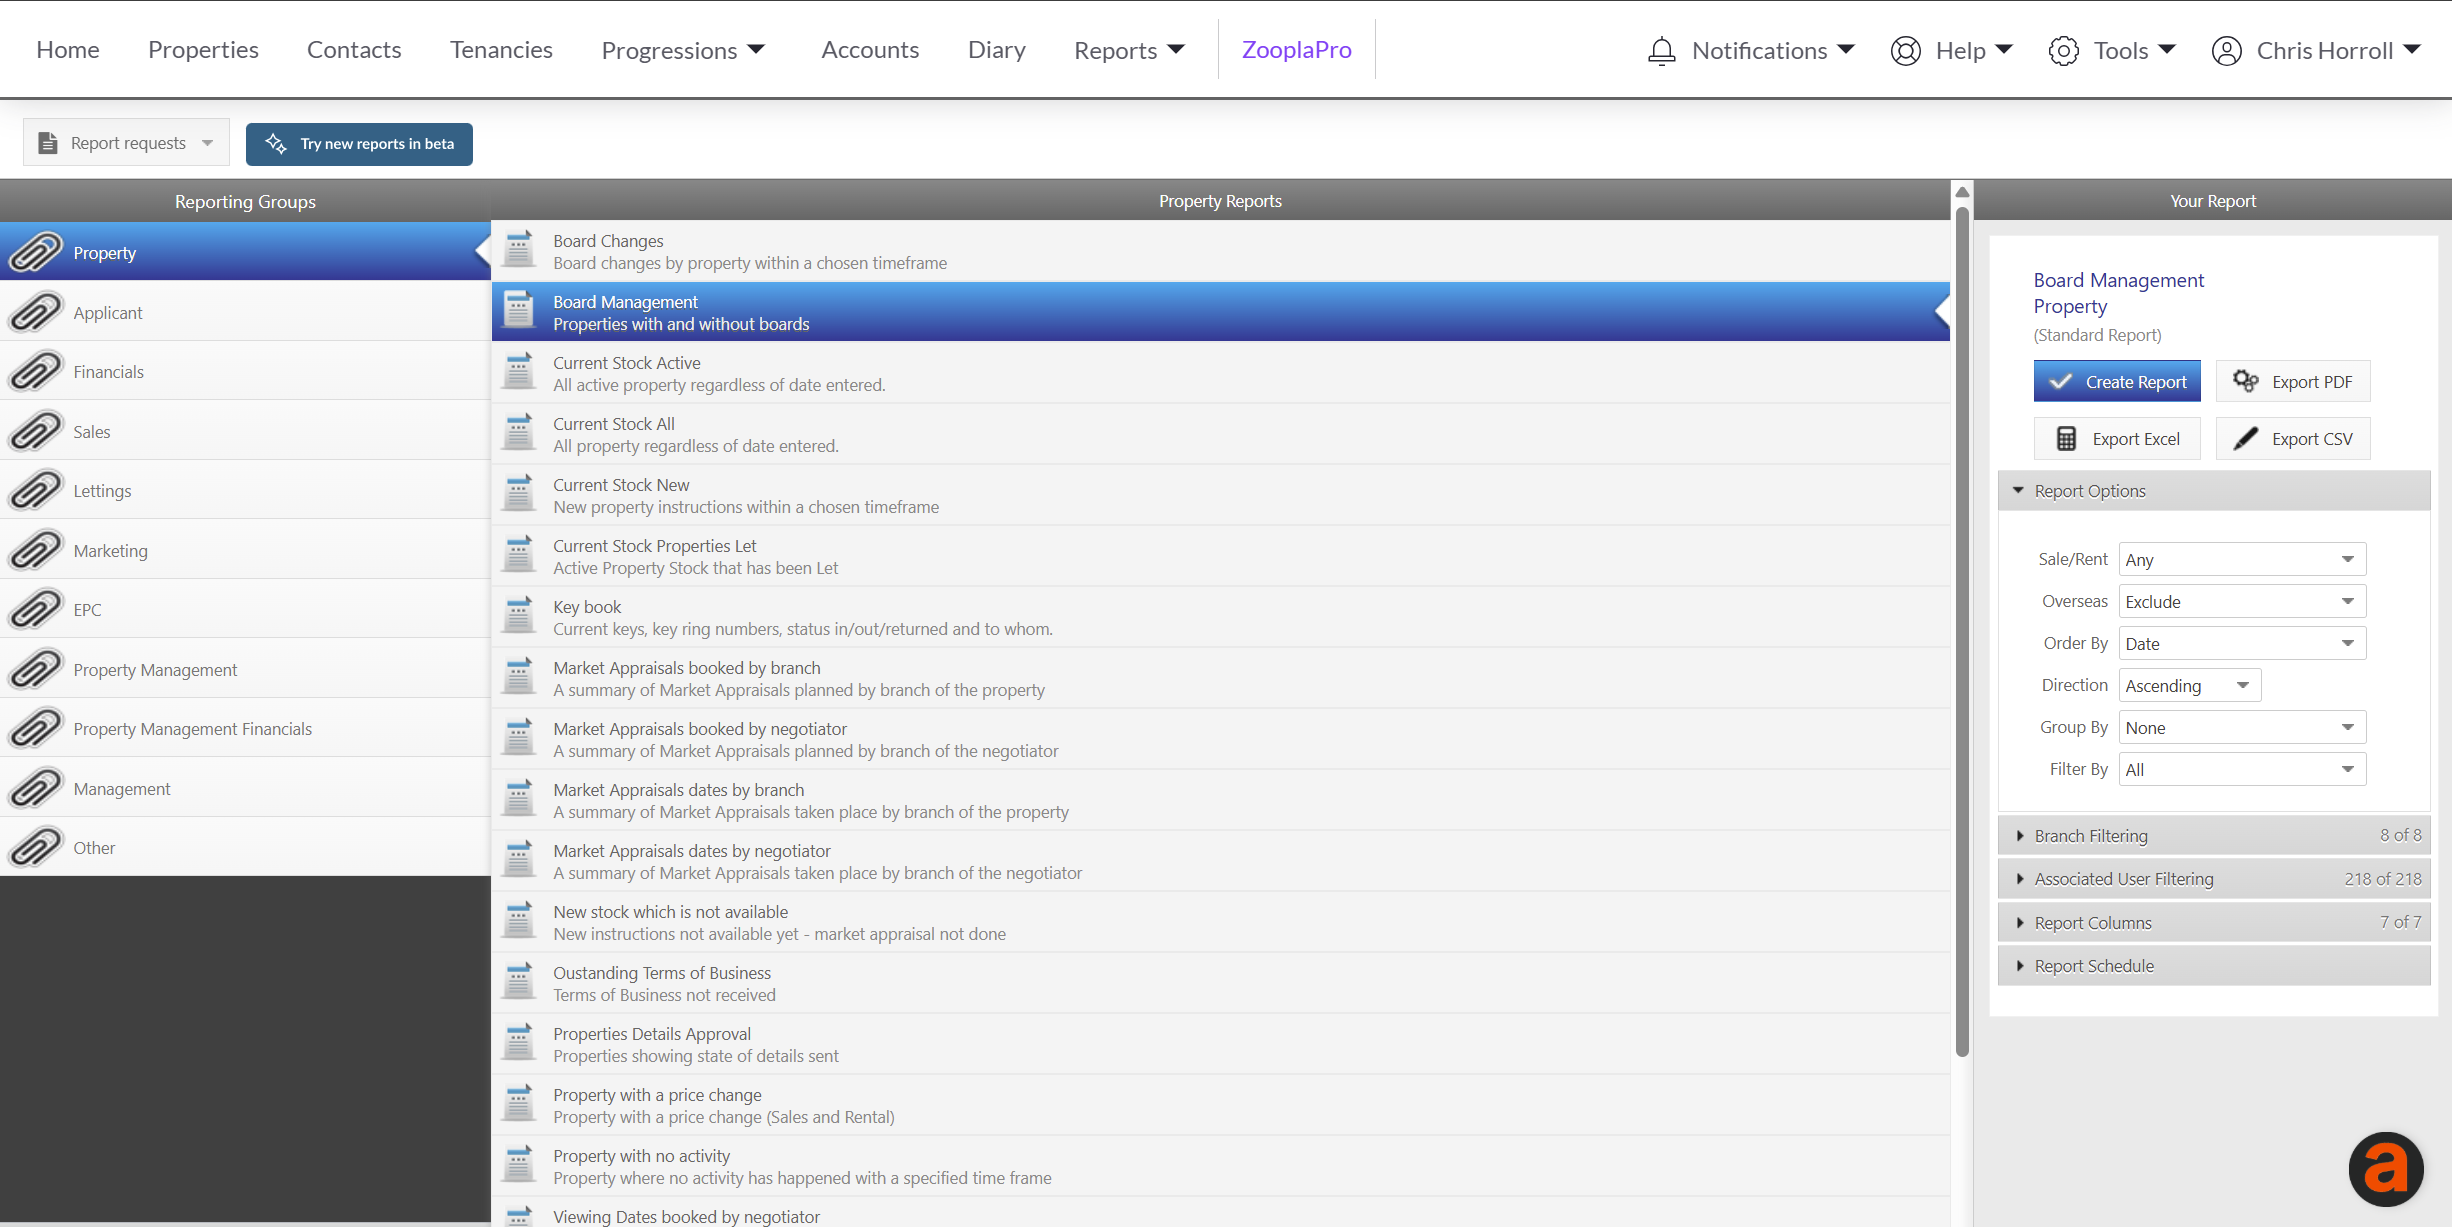The height and width of the screenshot is (1227, 2452).
Task: Click the Notifications bell icon
Action: coord(1661,51)
